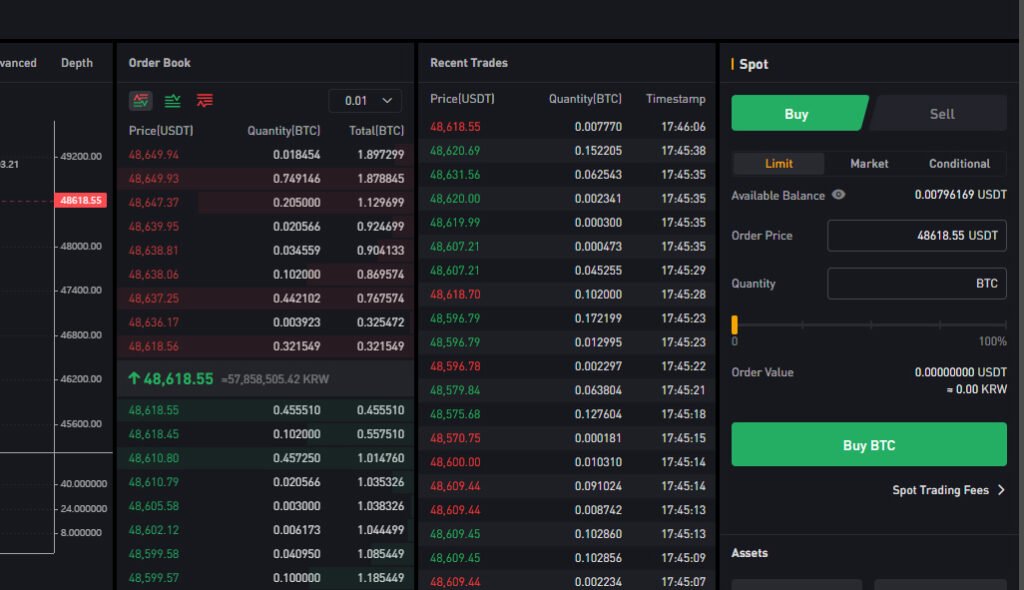1024x590 pixels.
Task: Select ask price 48,649.94 in order book
Action: (x=153, y=155)
